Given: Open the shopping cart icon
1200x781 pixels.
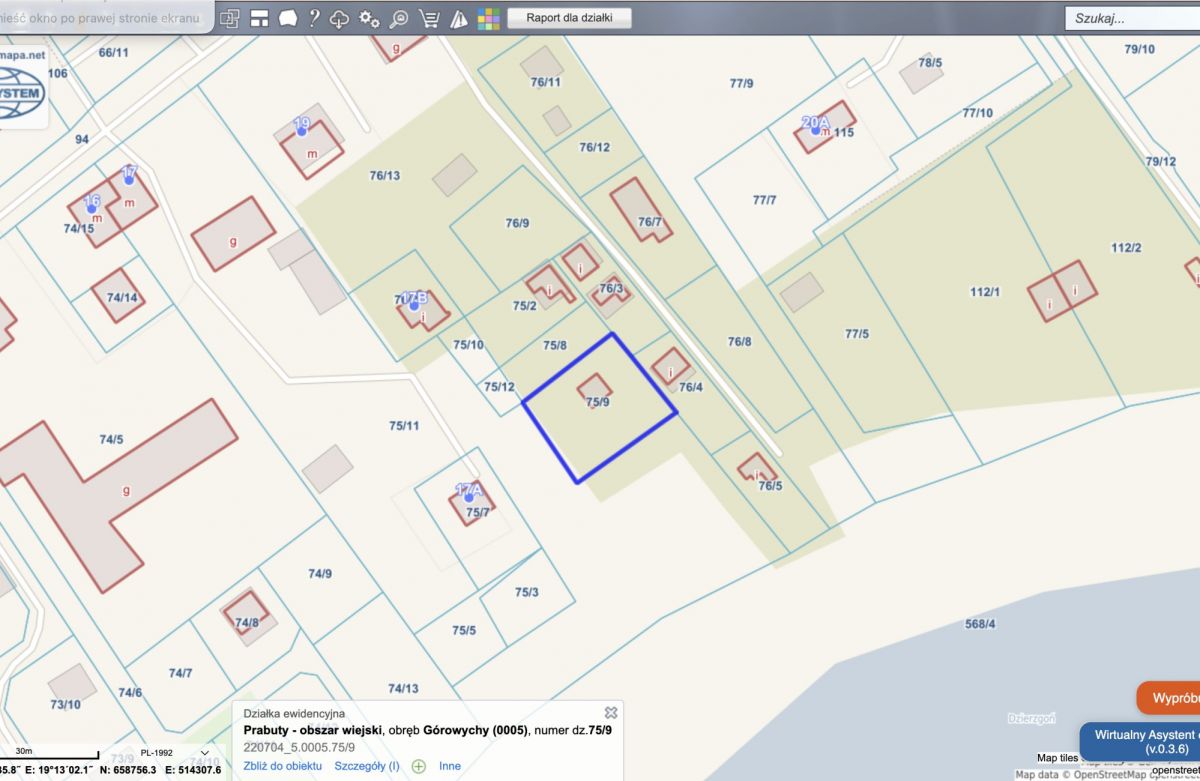Looking at the screenshot, I should pos(429,18).
